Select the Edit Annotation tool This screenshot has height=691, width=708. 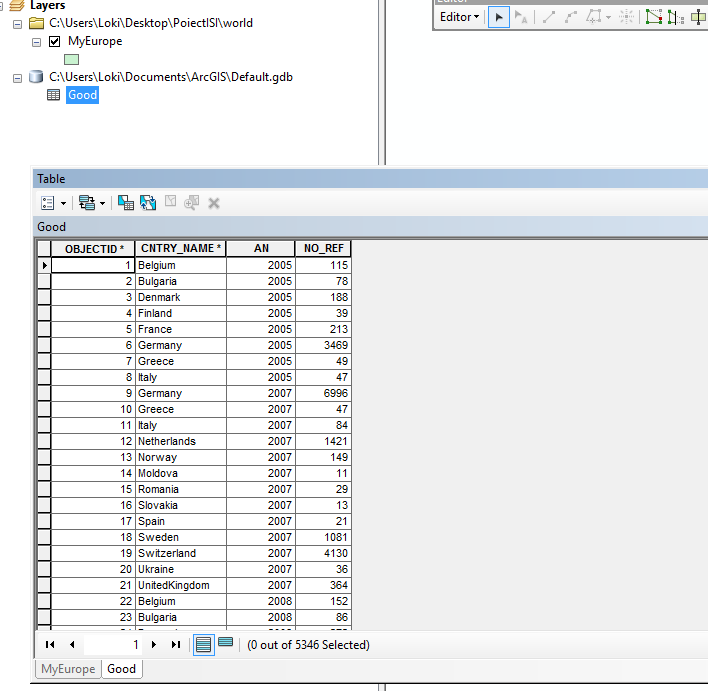521,17
